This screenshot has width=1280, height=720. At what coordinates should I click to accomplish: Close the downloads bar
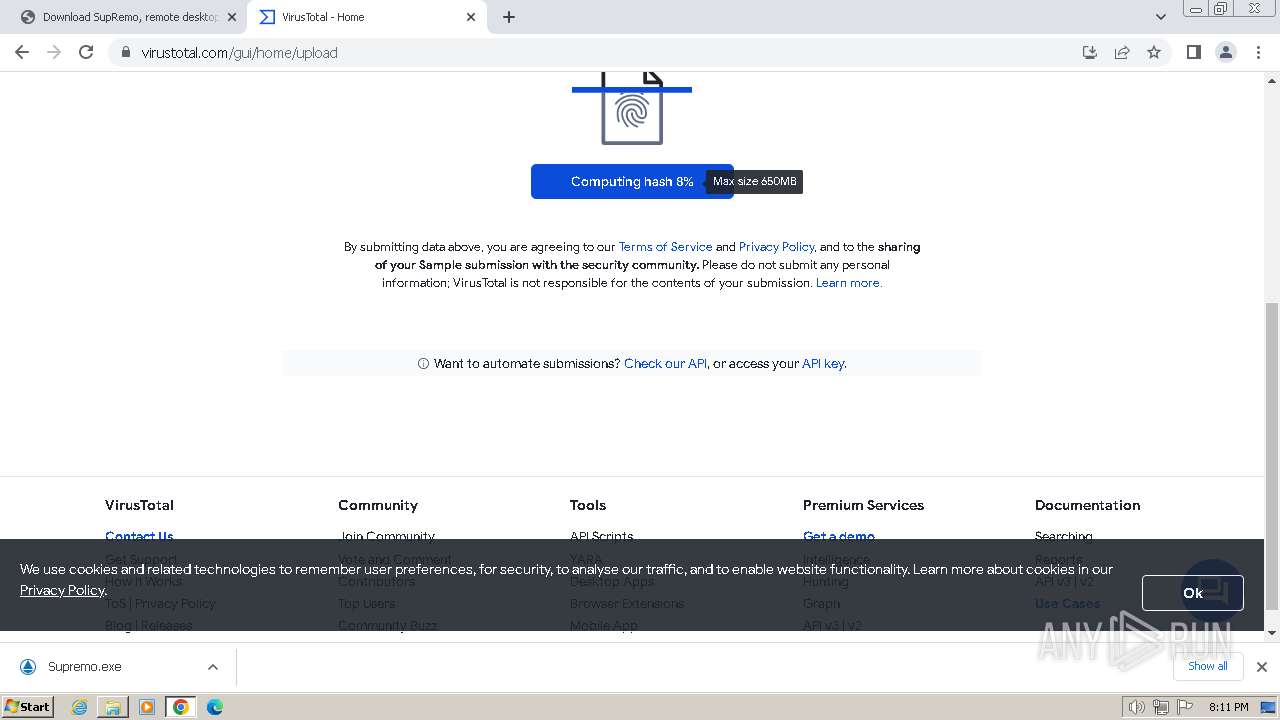pyautogui.click(x=1262, y=667)
